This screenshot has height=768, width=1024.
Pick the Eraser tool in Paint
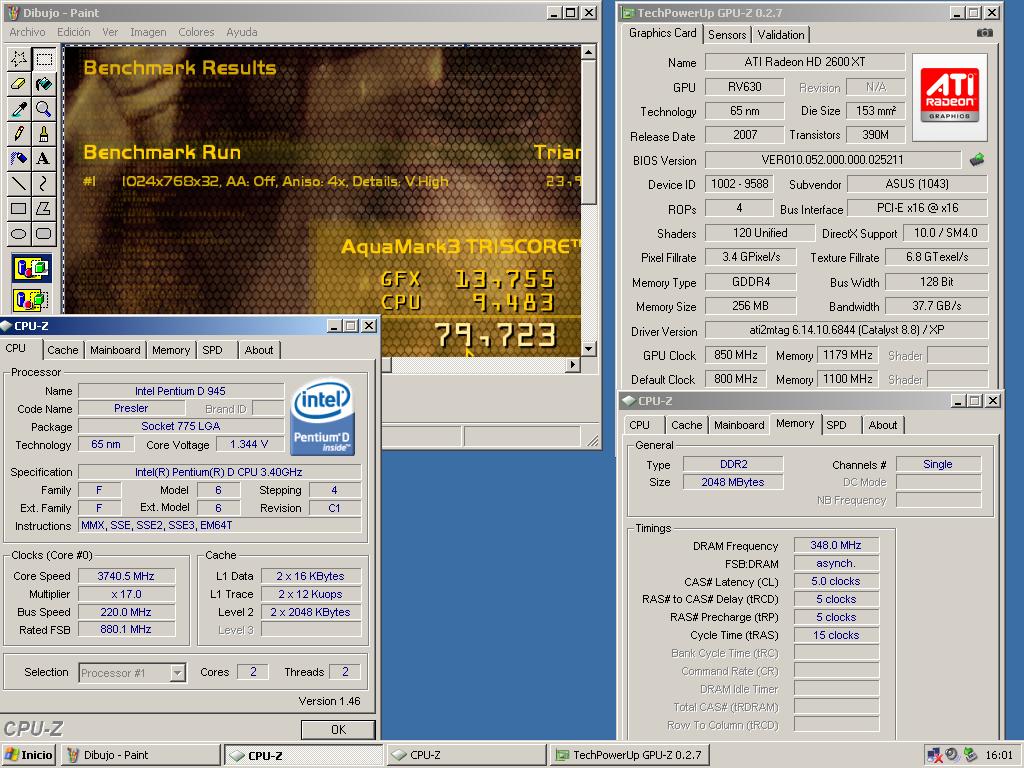(x=18, y=84)
